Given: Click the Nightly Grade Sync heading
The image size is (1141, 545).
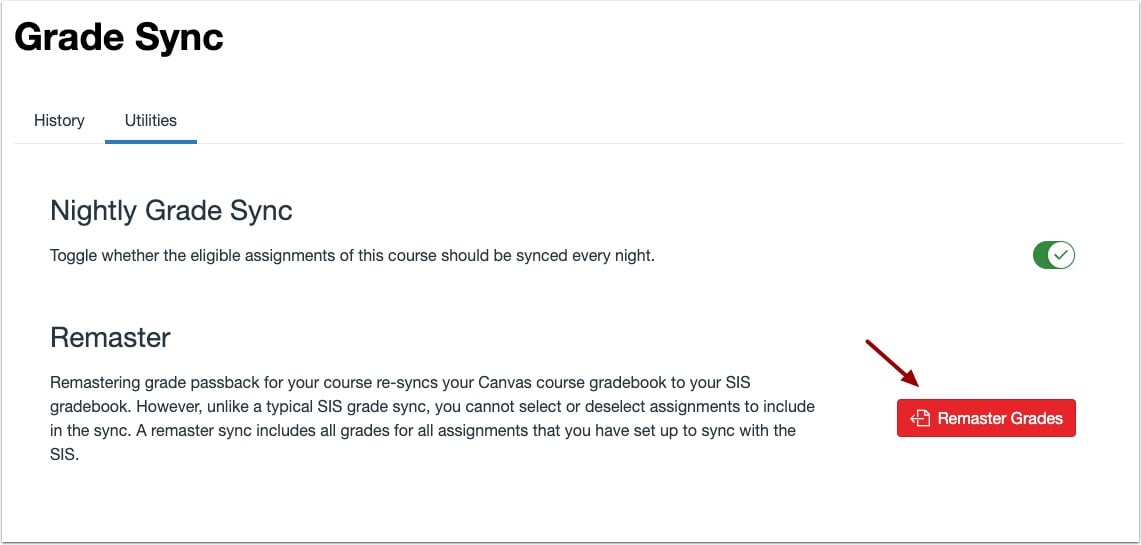Looking at the screenshot, I should click(171, 211).
